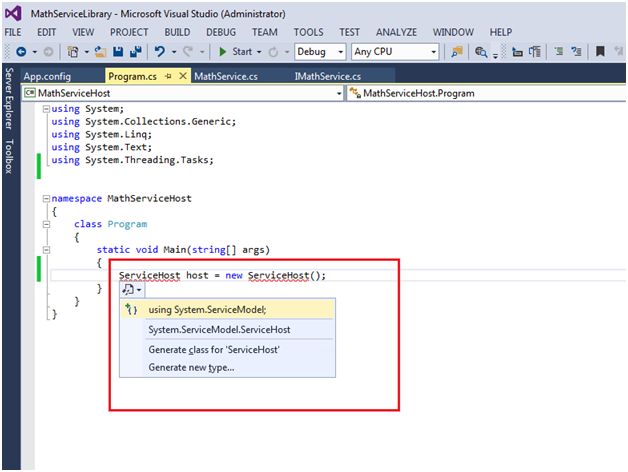Image resolution: width=628 pixels, height=472 pixels.
Task: Open the smart tag lightbulb dropdown
Action: (132, 289)
